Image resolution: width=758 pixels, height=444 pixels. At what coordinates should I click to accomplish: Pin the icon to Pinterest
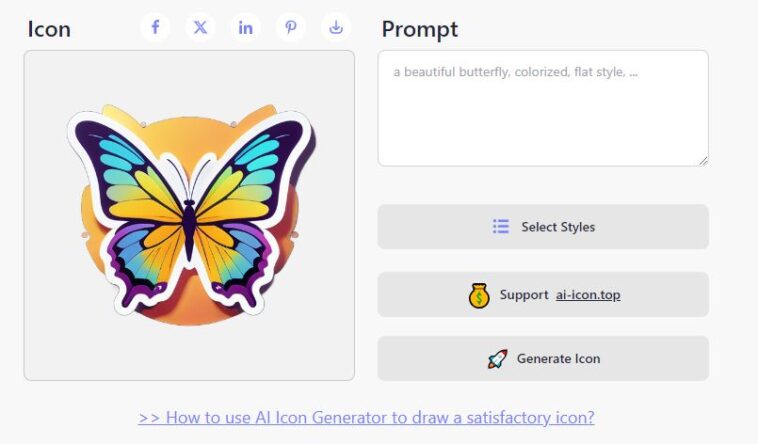pyautogui.click(x=291, y=27)
